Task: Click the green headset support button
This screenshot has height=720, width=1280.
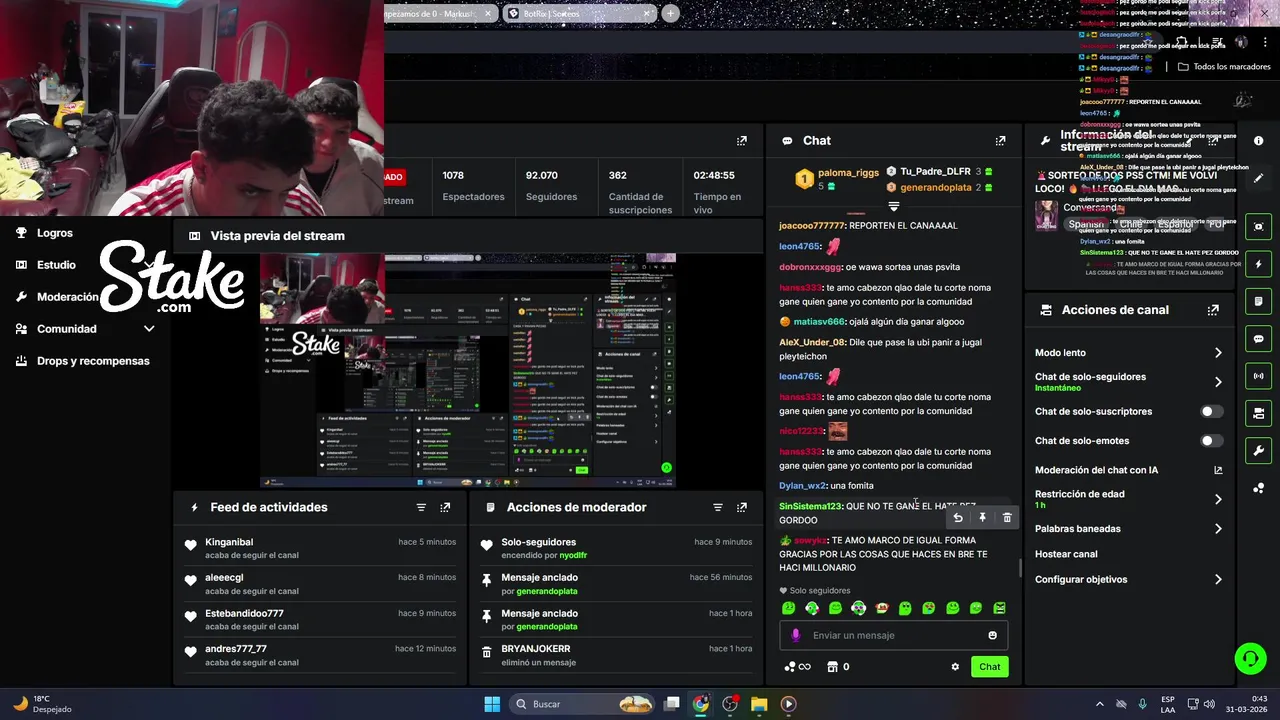Action: [1250, 658]
